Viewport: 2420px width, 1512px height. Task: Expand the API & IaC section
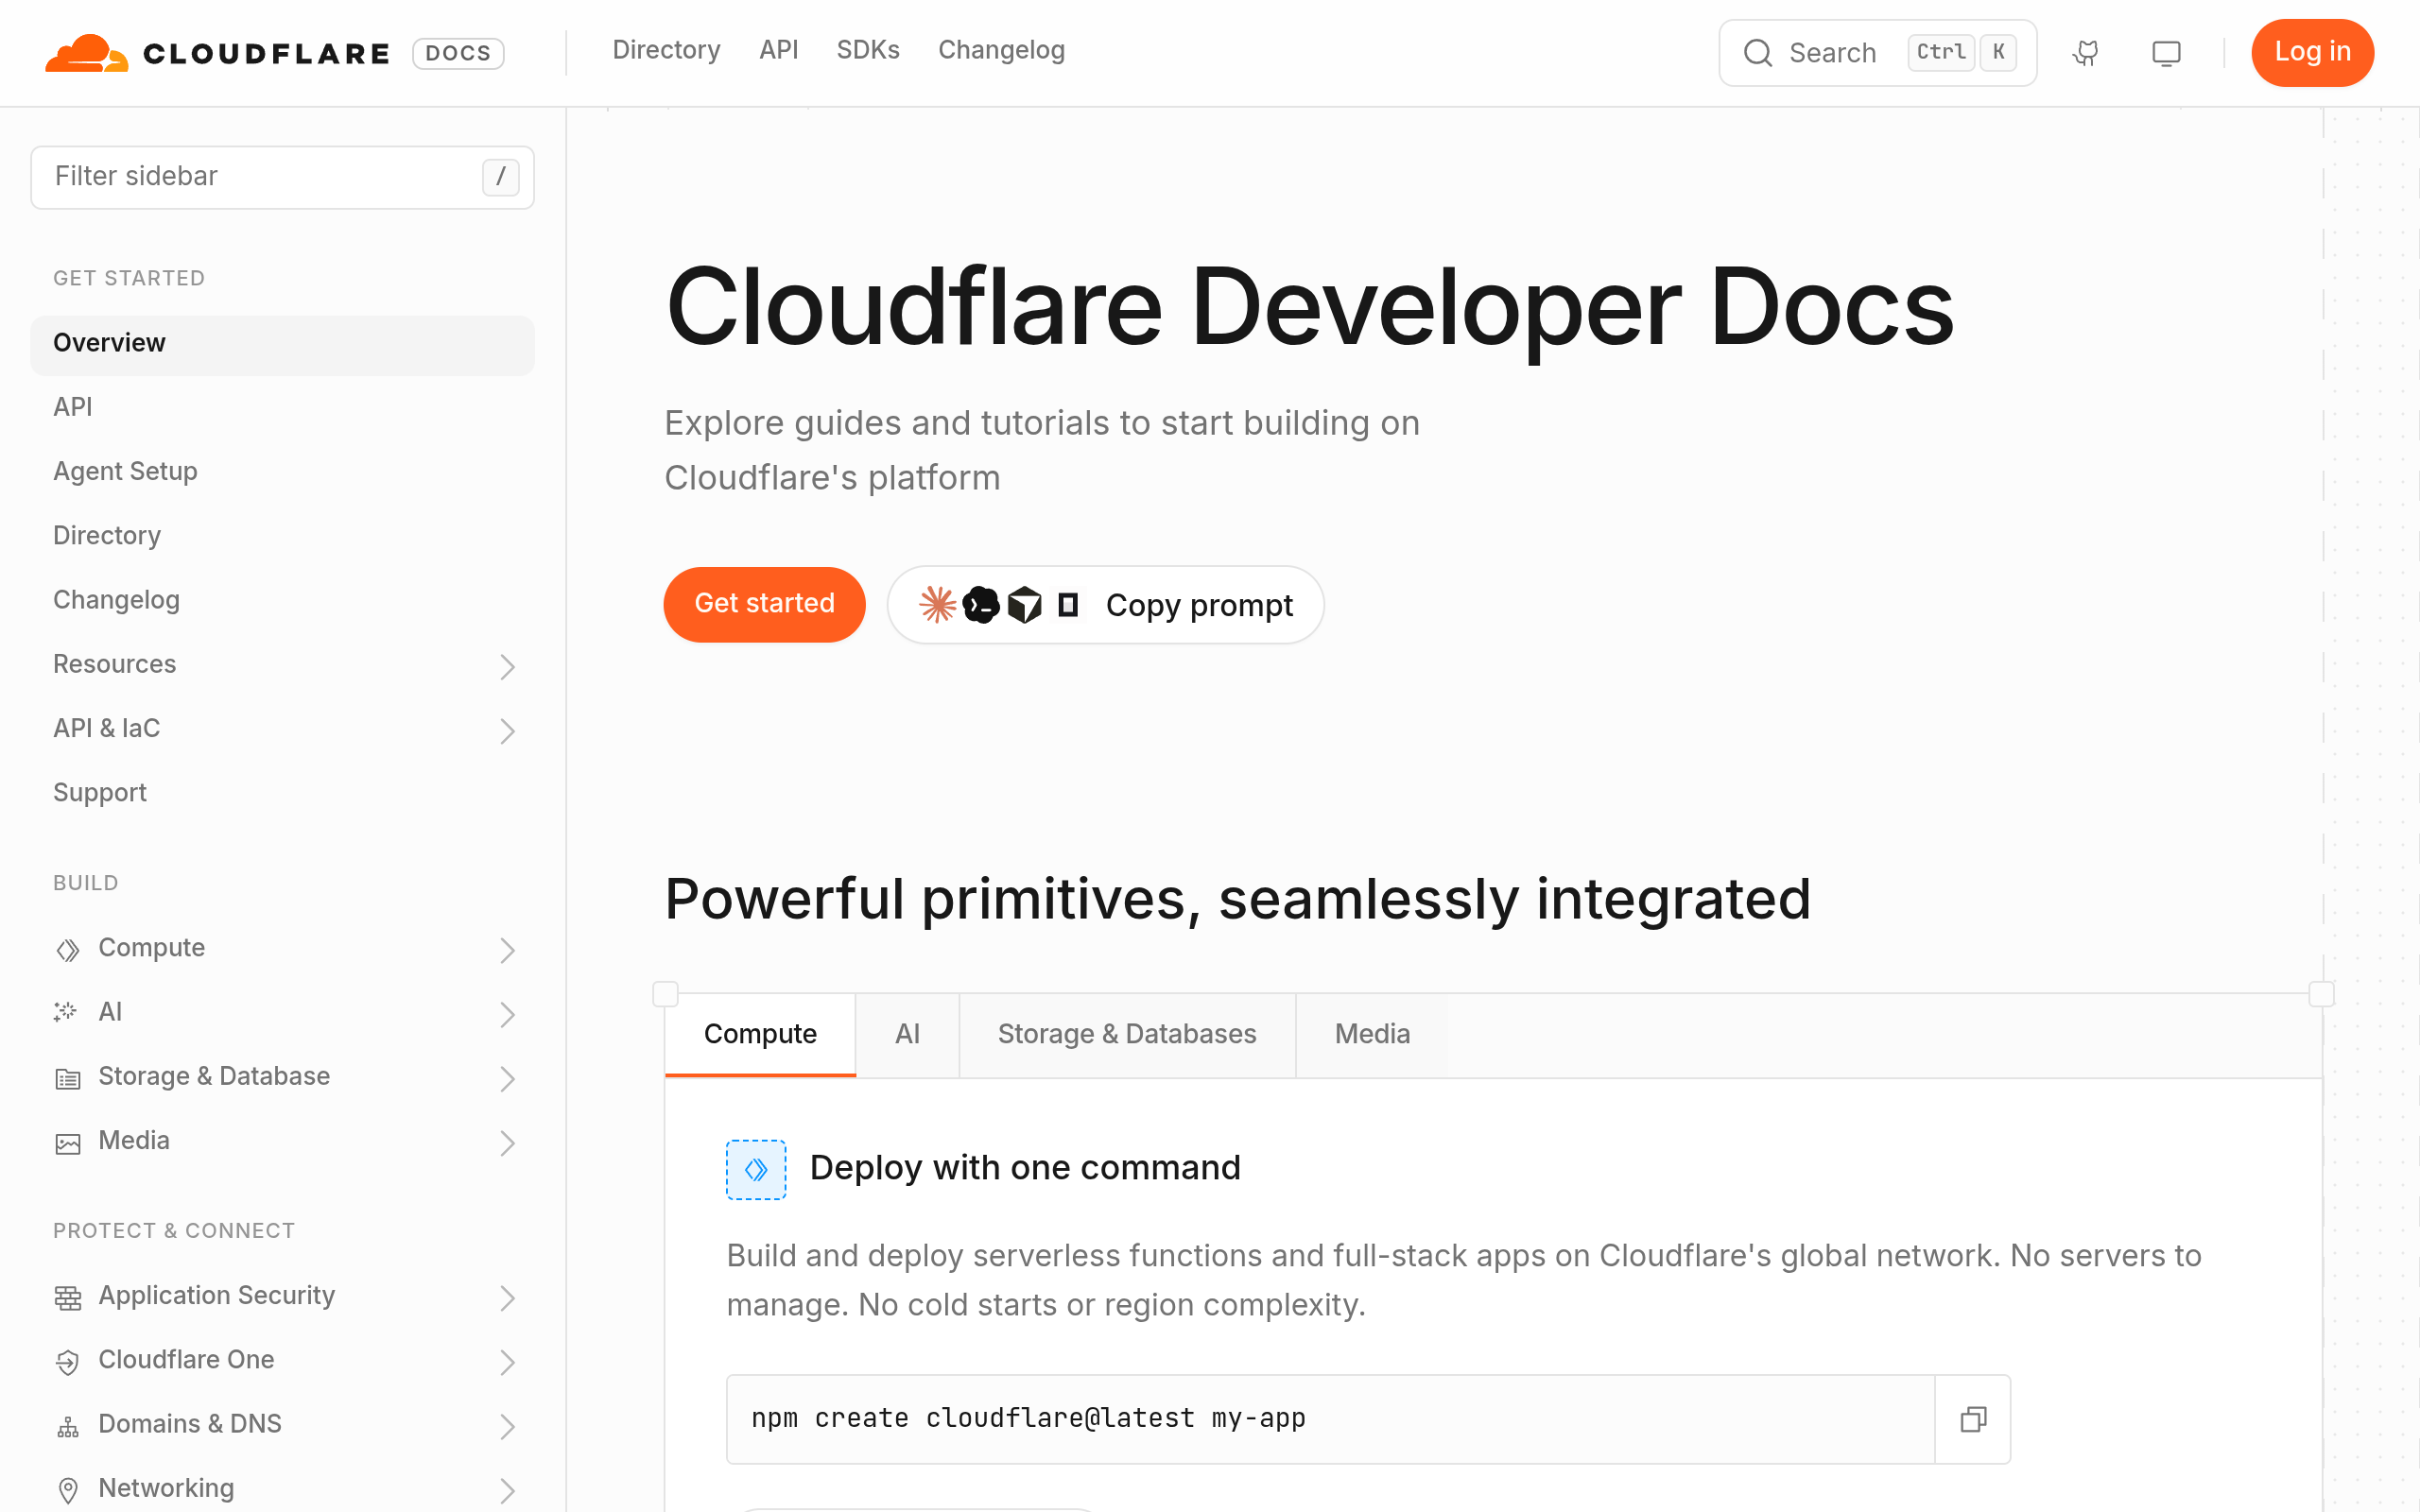pyautogui.click(x=507, y=731)
